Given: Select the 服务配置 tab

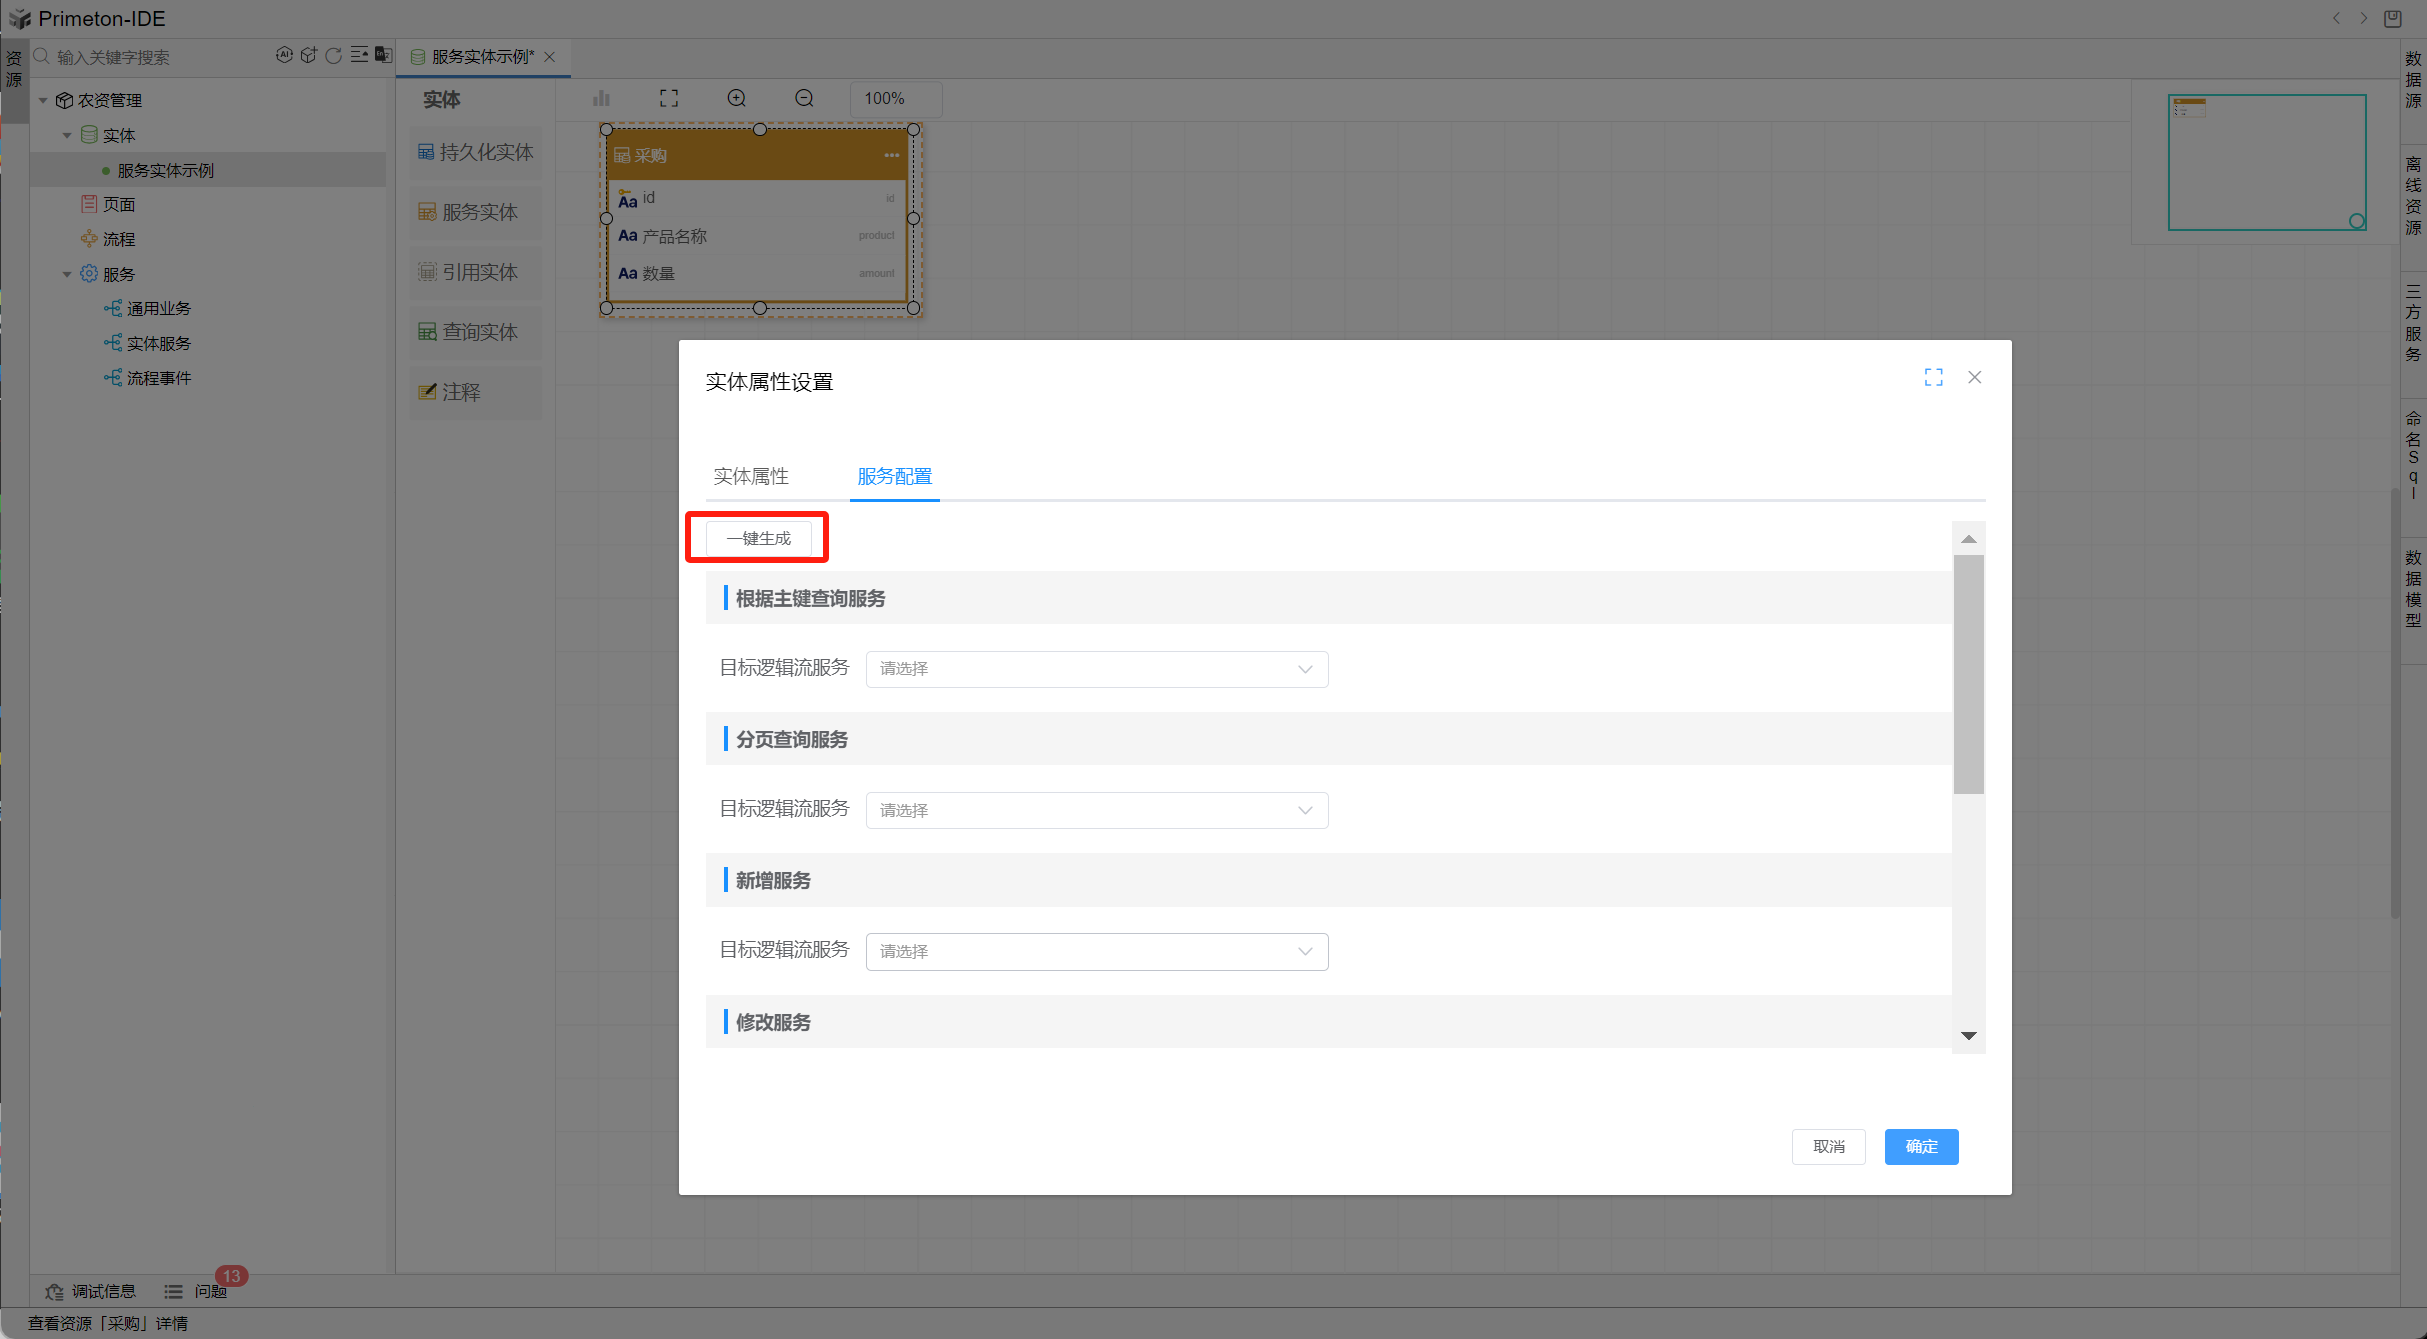Looking at the screenshot, I should point(894,477).
